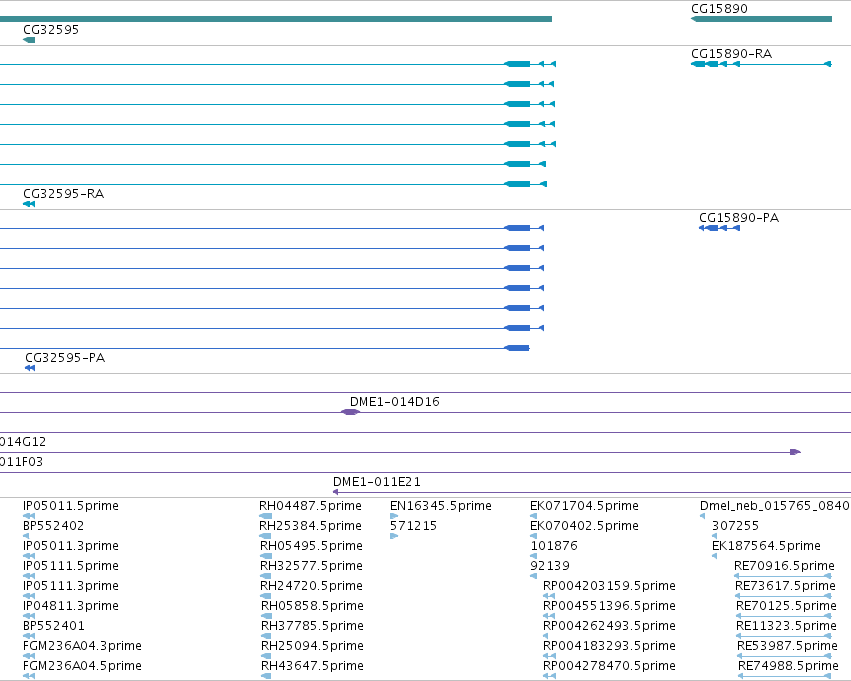Select RH32577.5prime EST label
The width and height of the screenshot is (851, 681).
(312, 566)
